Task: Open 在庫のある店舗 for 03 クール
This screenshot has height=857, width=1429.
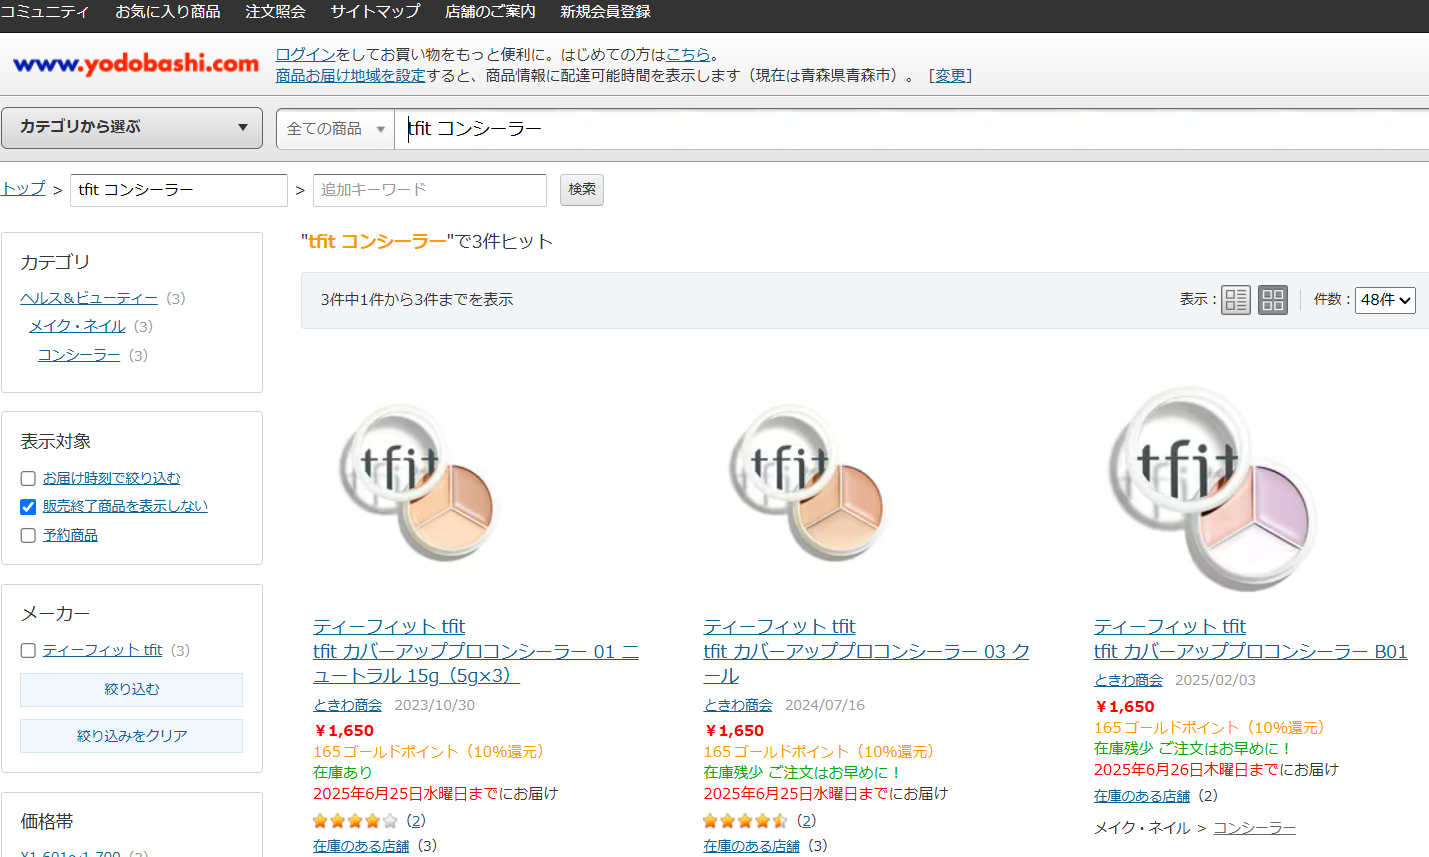Action: 751,846
